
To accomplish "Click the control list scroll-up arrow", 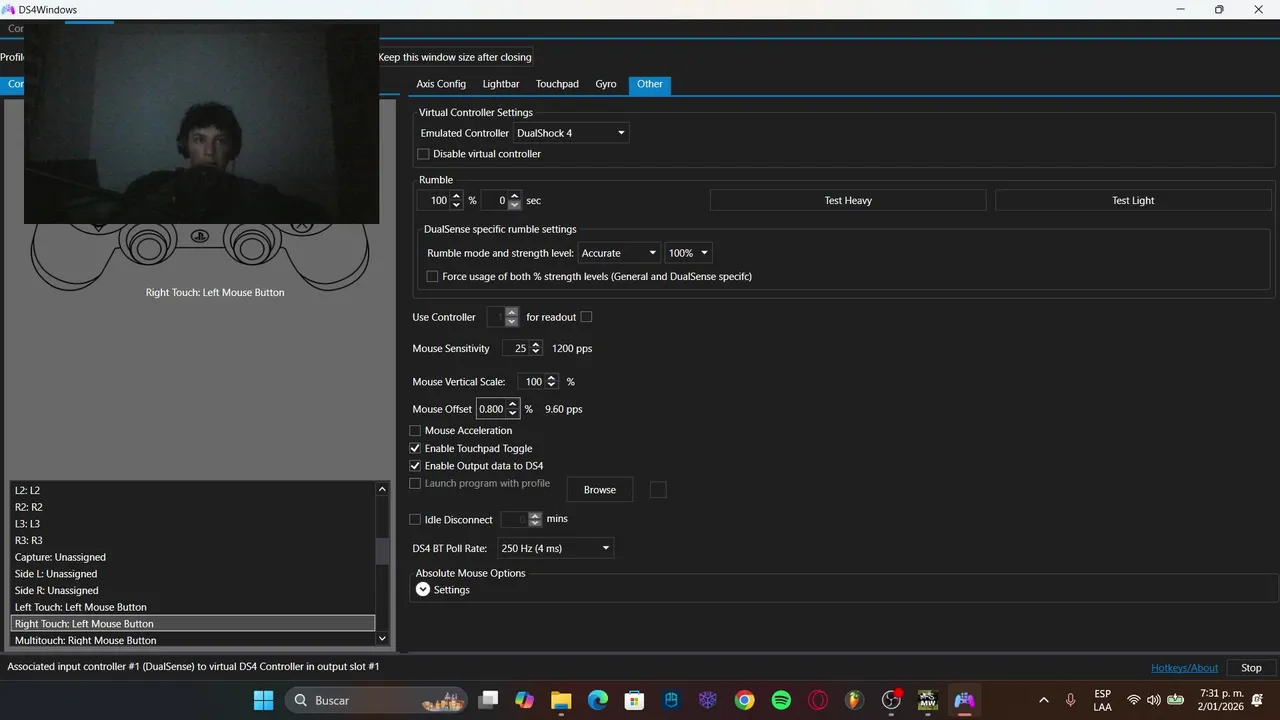I will [382, 490].
